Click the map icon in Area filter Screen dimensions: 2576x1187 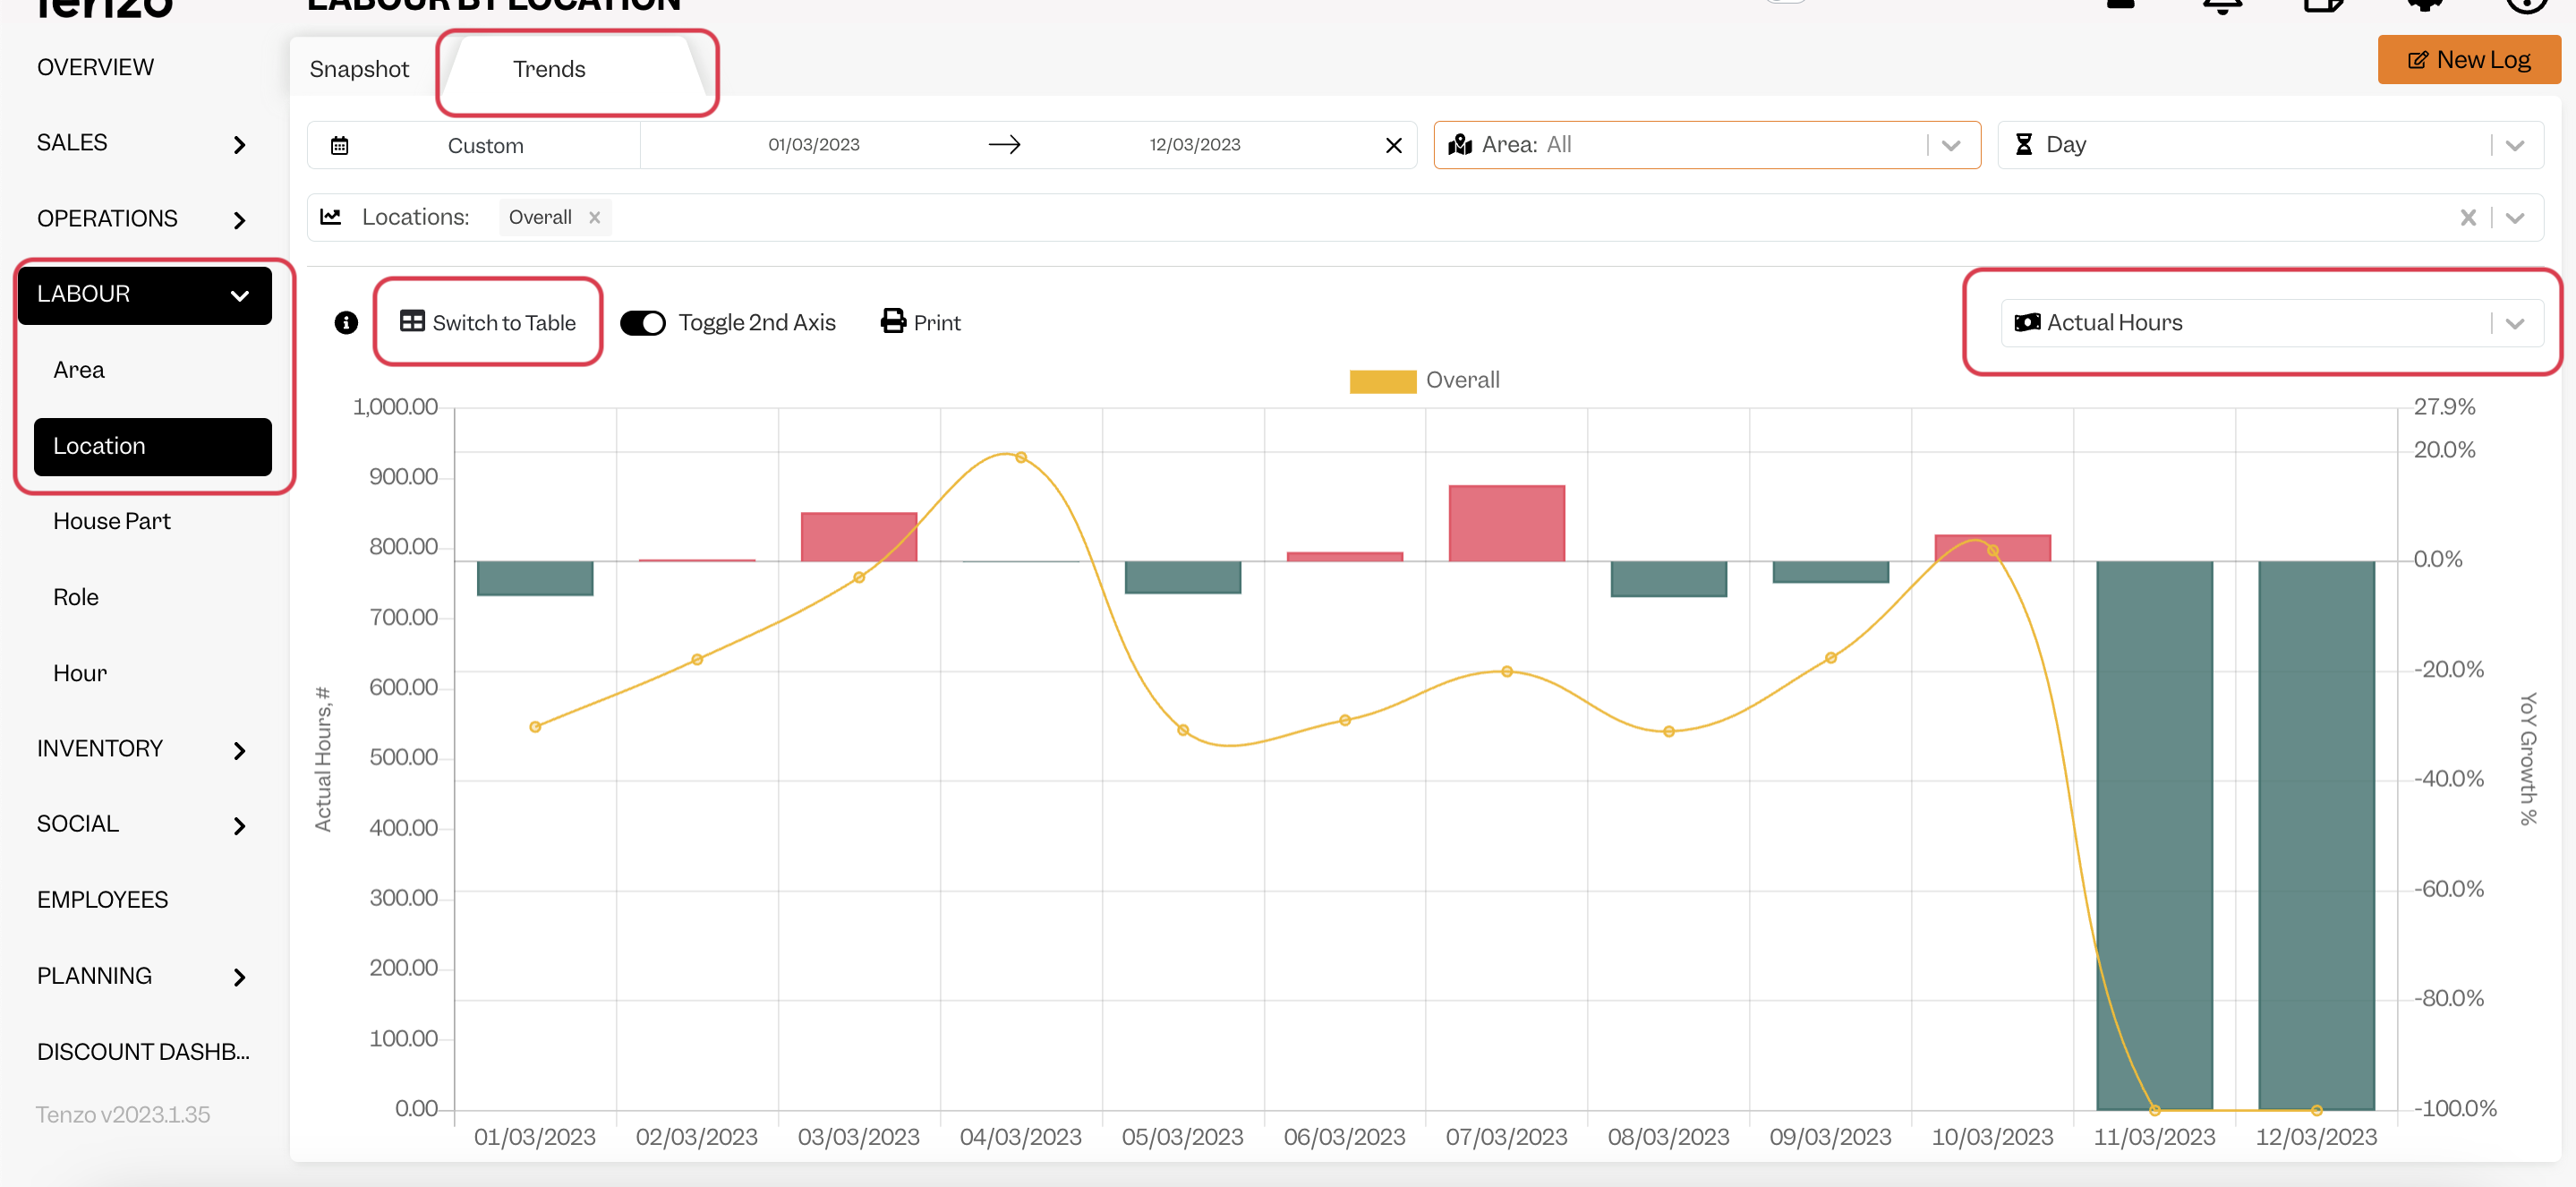(x=1461, y=145)
